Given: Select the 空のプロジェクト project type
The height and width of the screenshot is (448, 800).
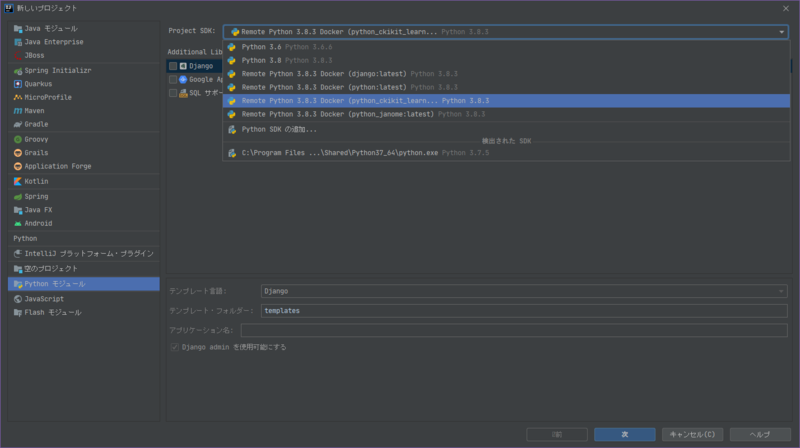Looking at the screenshot, I should tap(84, 268).
